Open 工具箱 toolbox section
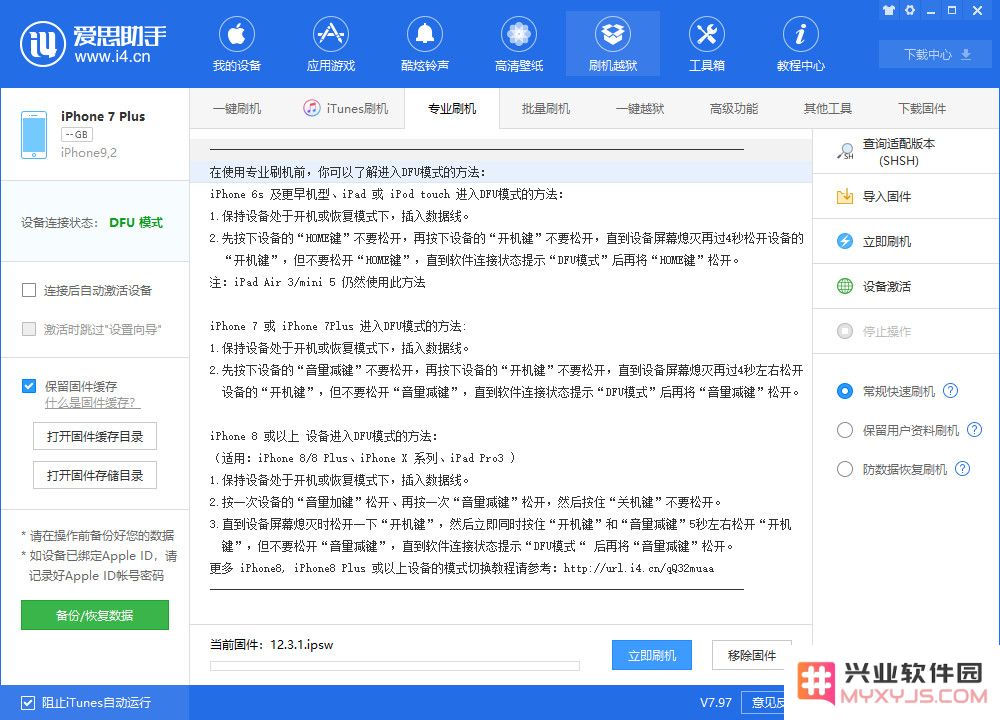 point(707,44)
